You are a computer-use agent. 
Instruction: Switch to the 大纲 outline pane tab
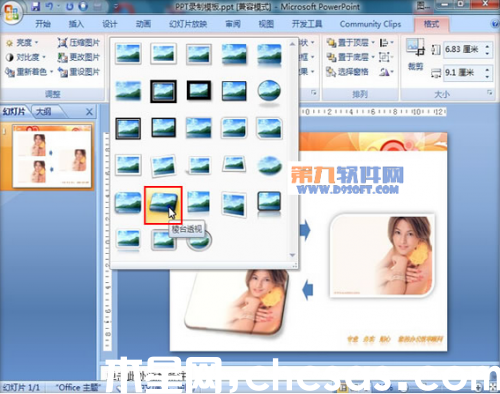44,111
